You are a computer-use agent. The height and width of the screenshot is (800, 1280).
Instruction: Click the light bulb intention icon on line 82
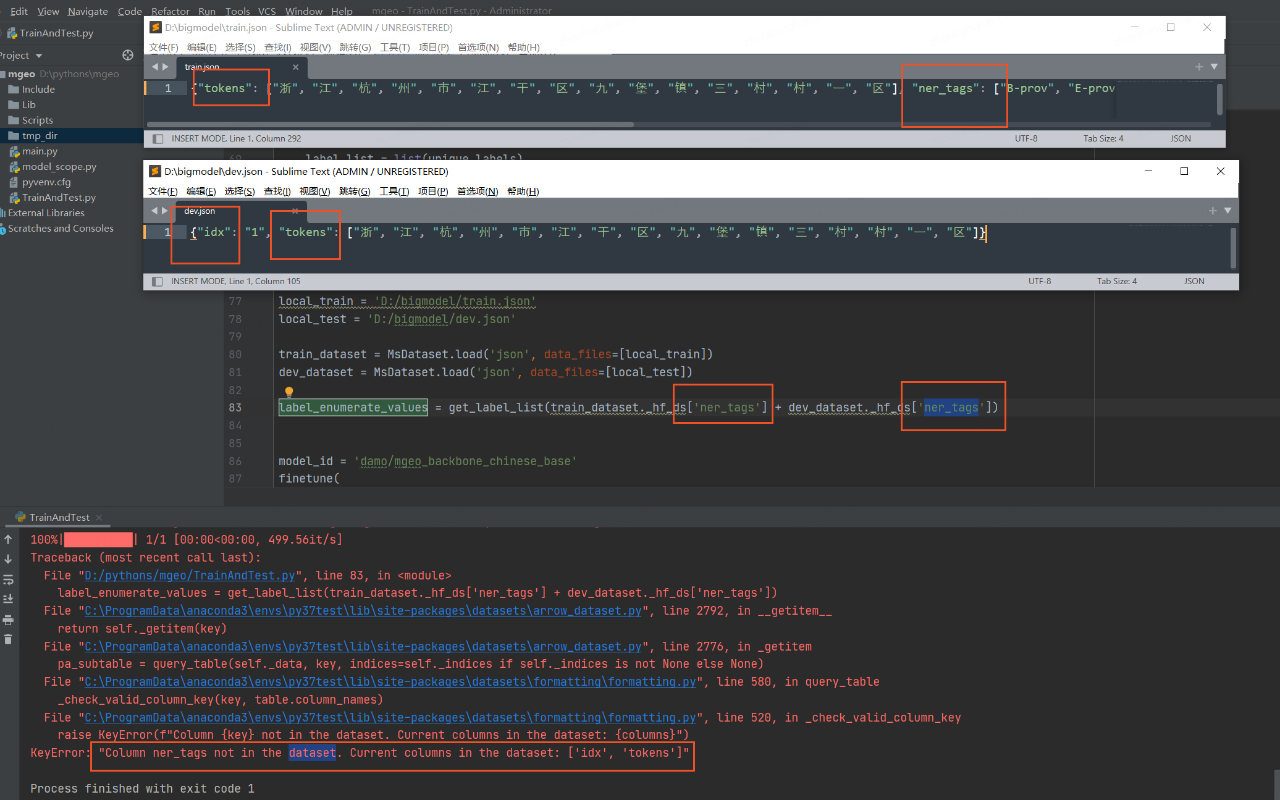(288, 393)
